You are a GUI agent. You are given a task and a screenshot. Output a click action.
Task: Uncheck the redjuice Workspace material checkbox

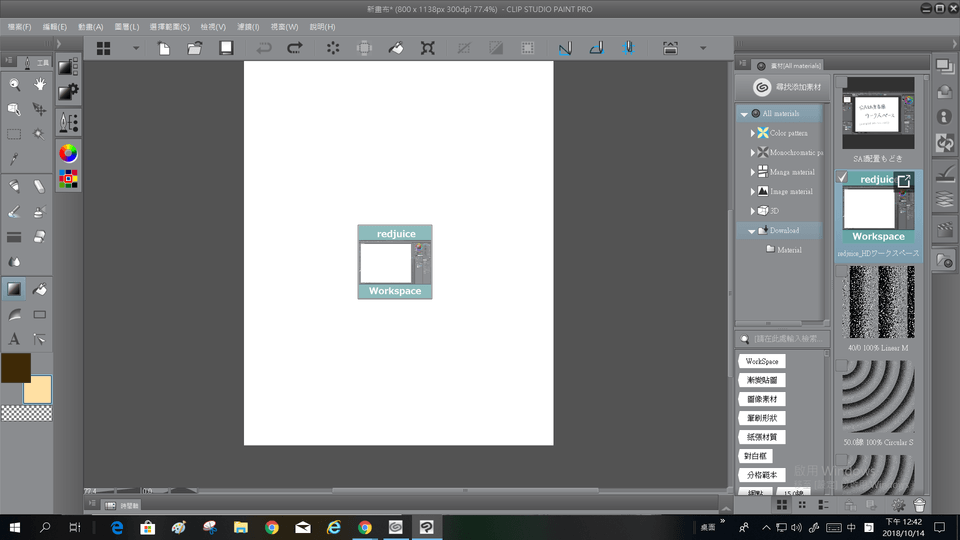pyautogui.click(x=842, y=178)
